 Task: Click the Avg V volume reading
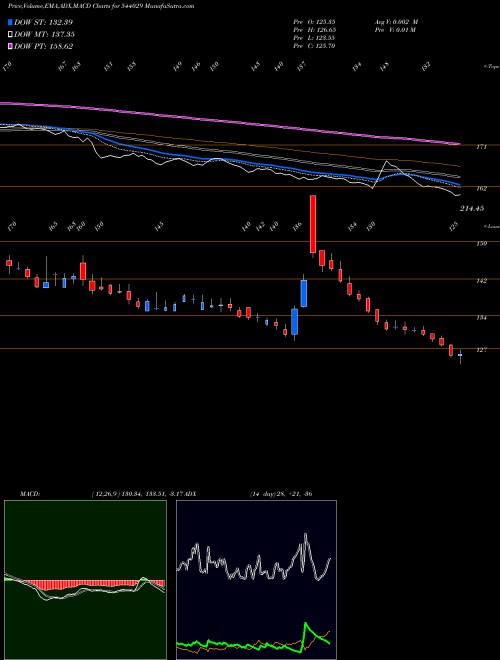coord(396,22)
